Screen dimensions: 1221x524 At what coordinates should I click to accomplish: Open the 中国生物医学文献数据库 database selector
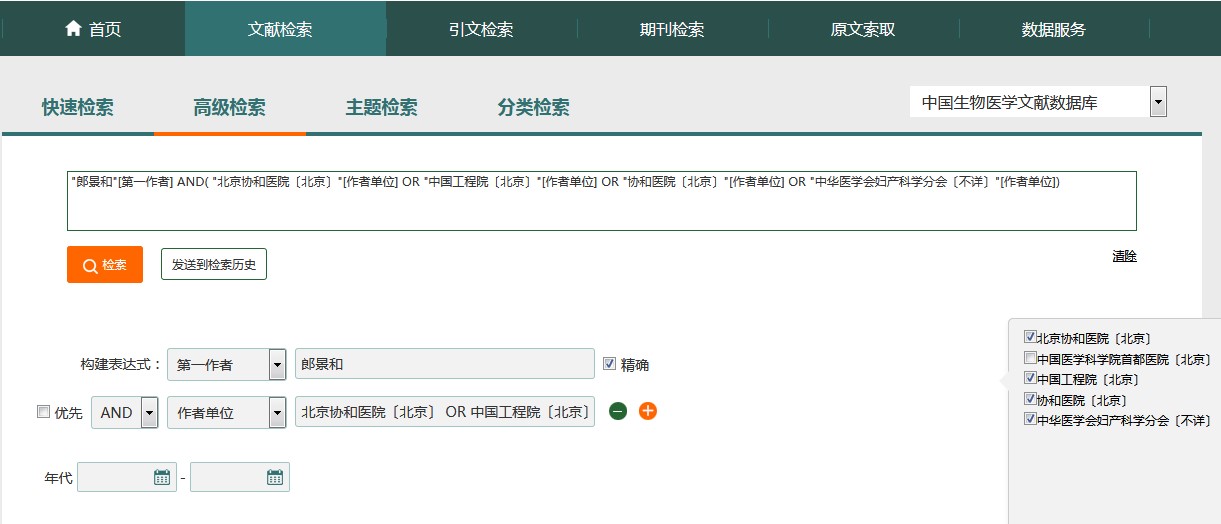tap(1158, 102)
